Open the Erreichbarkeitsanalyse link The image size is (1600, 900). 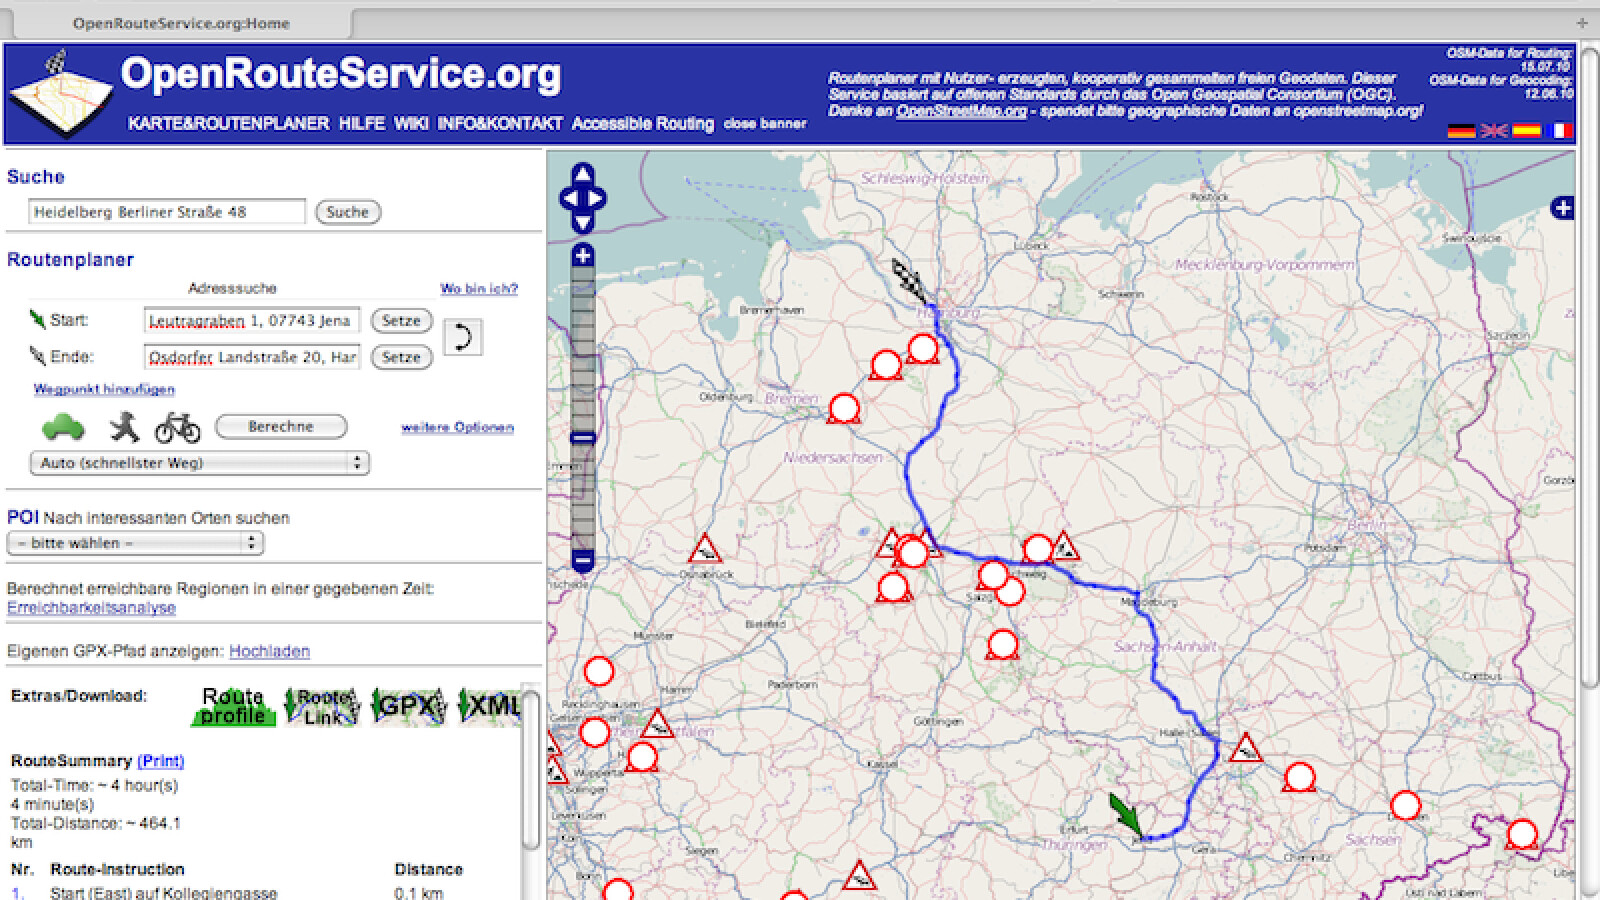point(91,608)
